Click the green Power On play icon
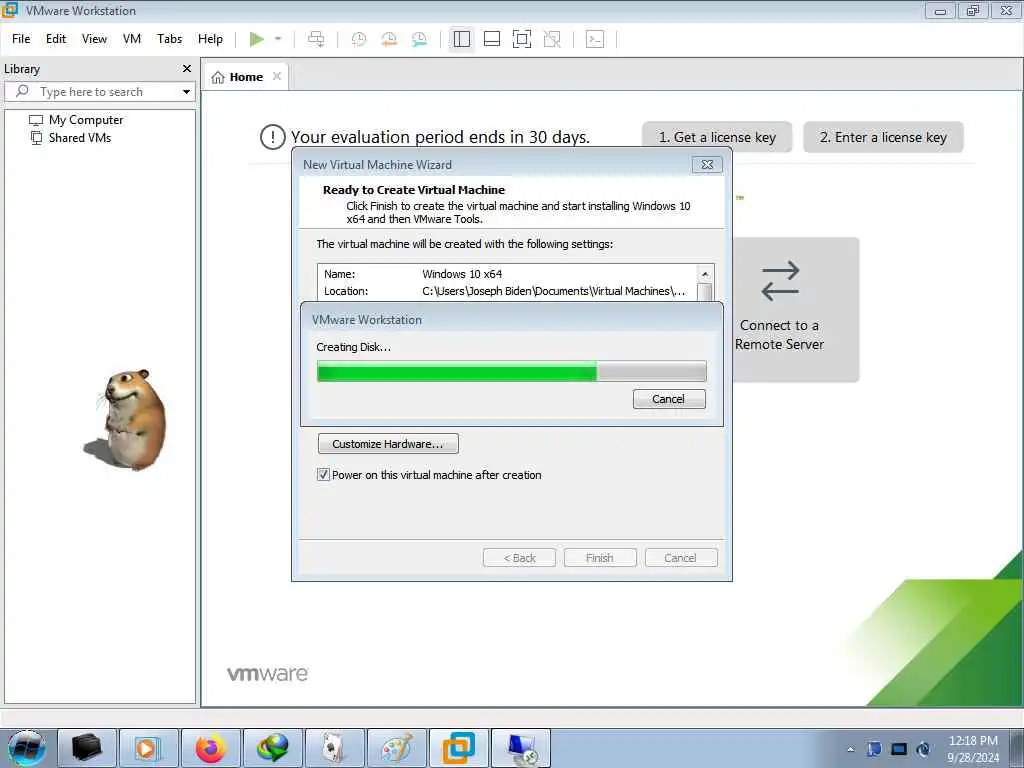This screenshot has height=768, width=1024. pos(257,39)
